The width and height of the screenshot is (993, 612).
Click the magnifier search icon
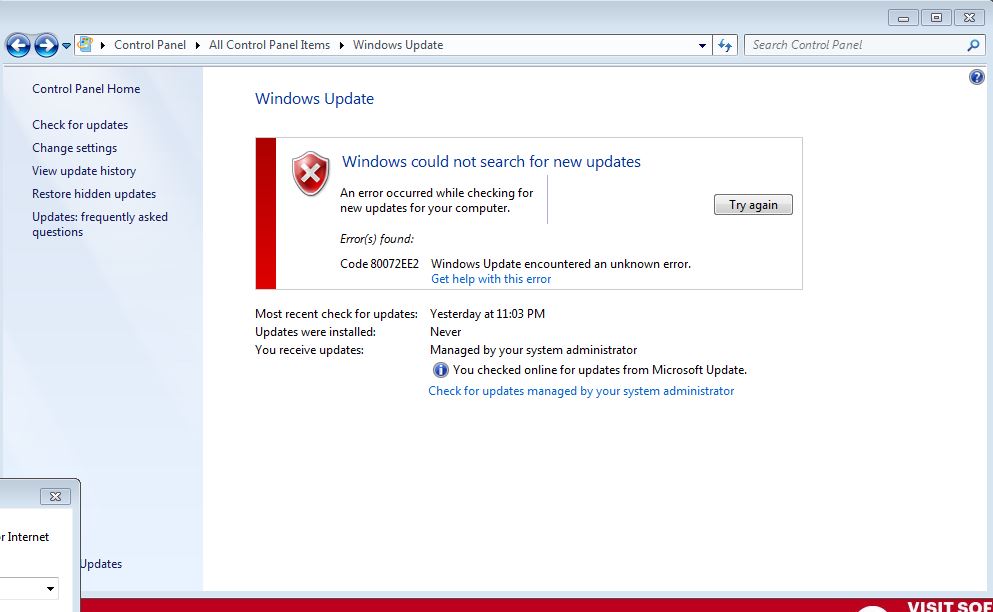[974, 45]
